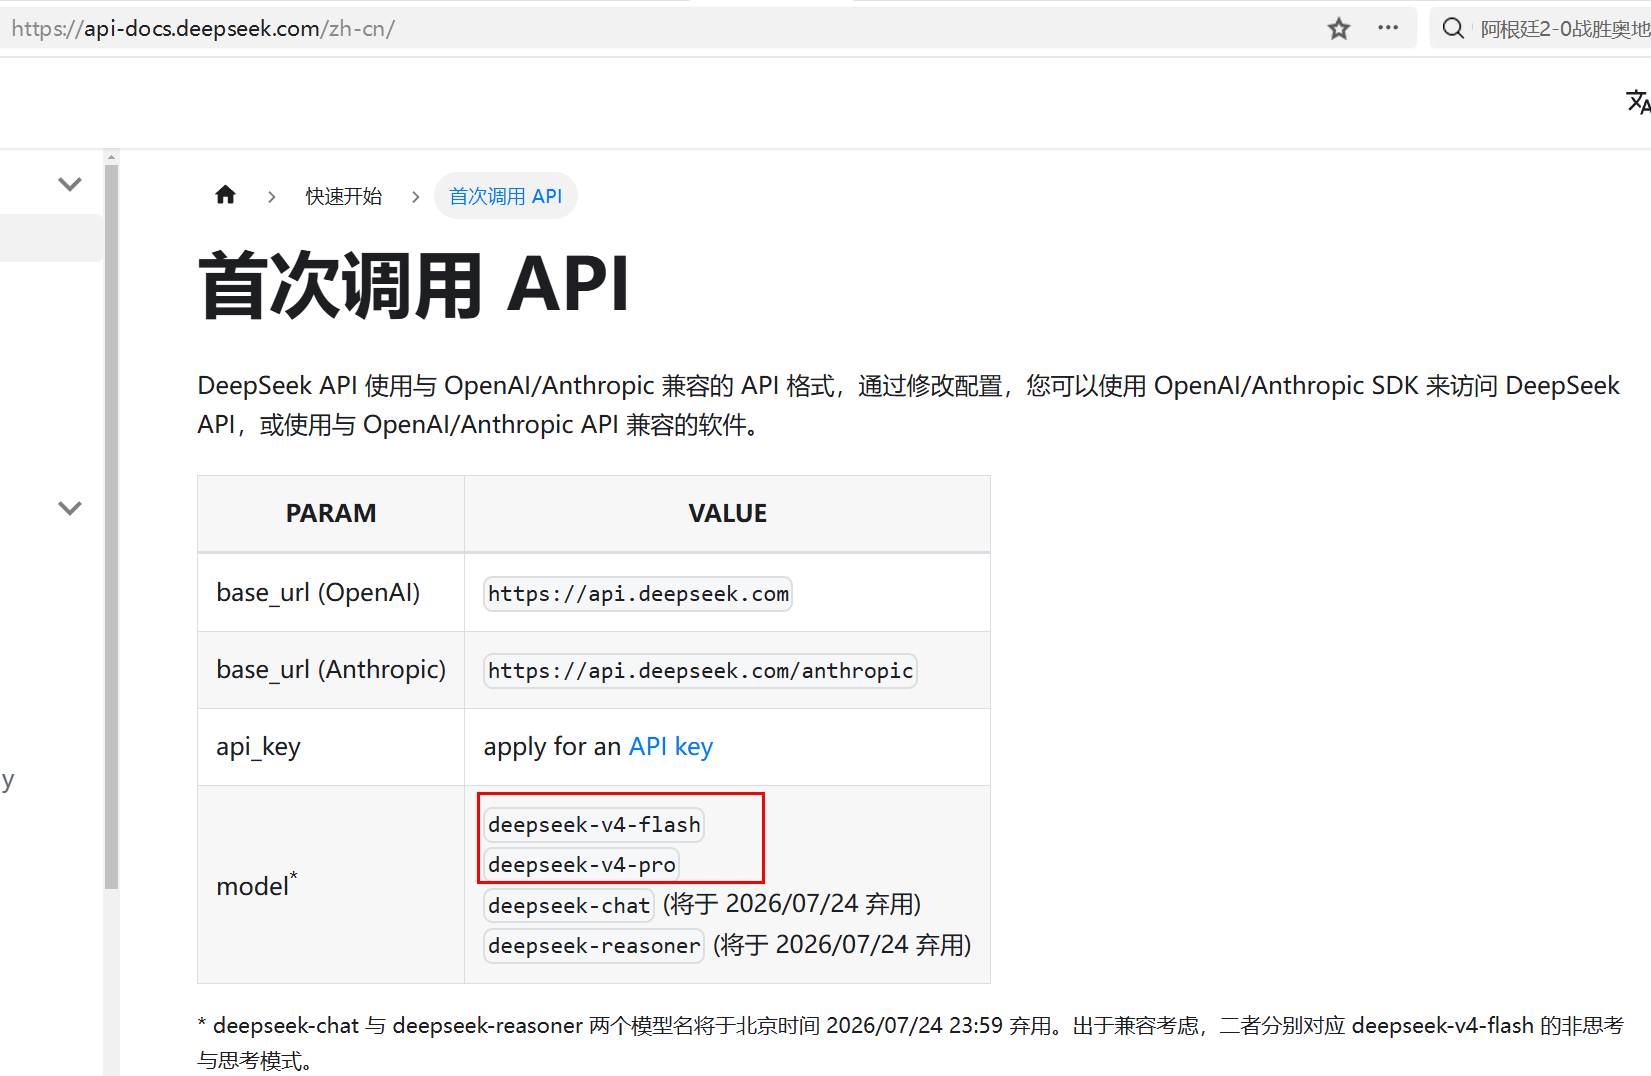Click the api_key parameter cell
Image resolution: width=1651 pixels, height=1076 pixels.
[x=331, y=747]
